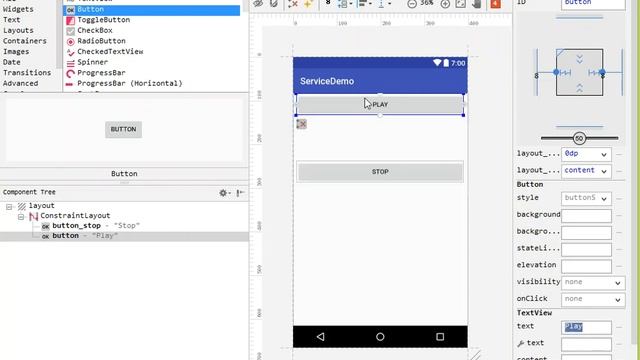Click the stateListAnimator property field

586,249
